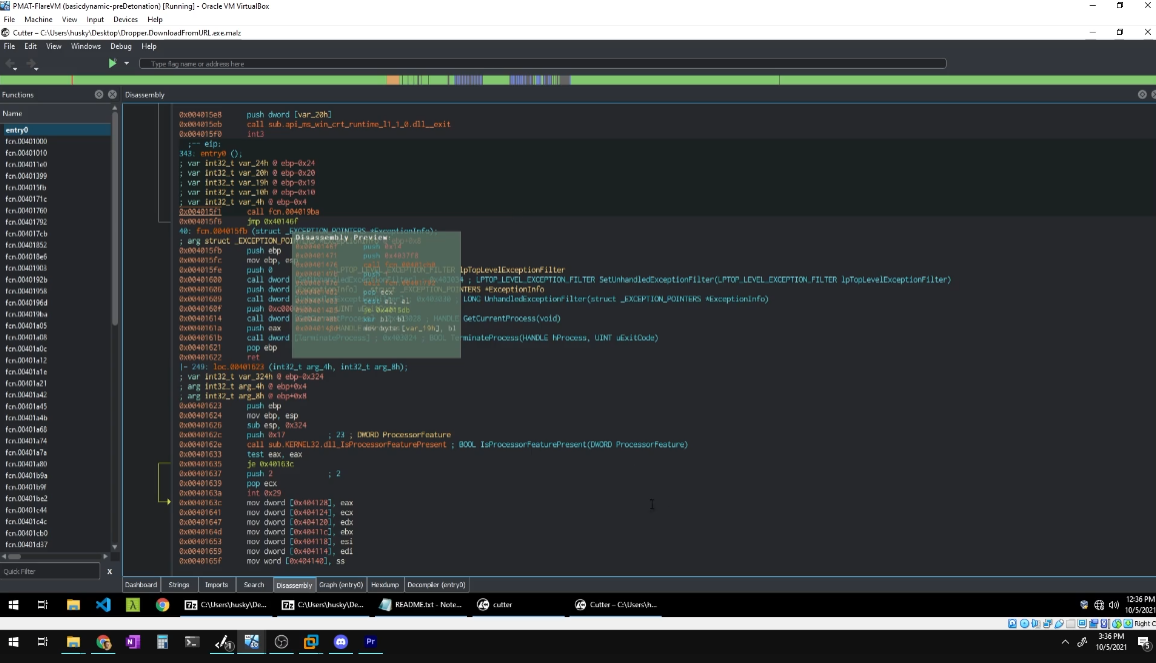Close the Disassembly panel with its X icon
The height and width of the screenshot is (663, 1156).
(x=1152, y=94)
